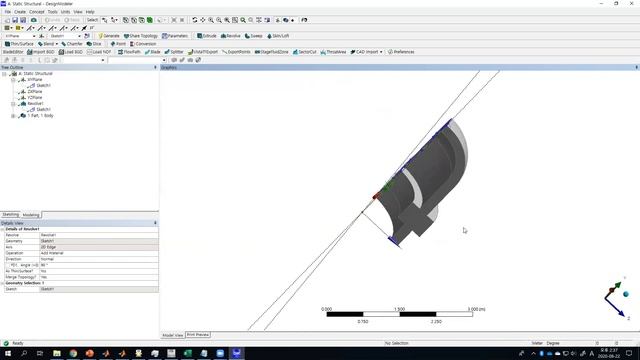Select the Slice tool
640x360 pixels.
pos(94,44)
